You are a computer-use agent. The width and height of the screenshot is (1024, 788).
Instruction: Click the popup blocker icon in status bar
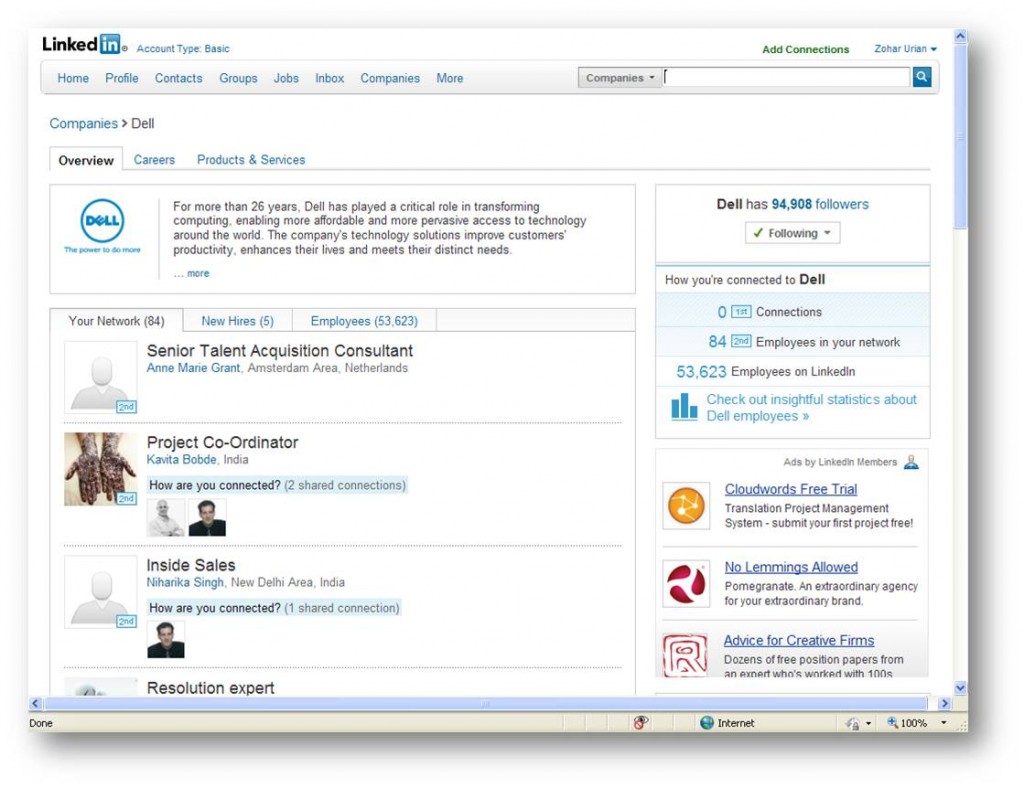coord(641,723)
